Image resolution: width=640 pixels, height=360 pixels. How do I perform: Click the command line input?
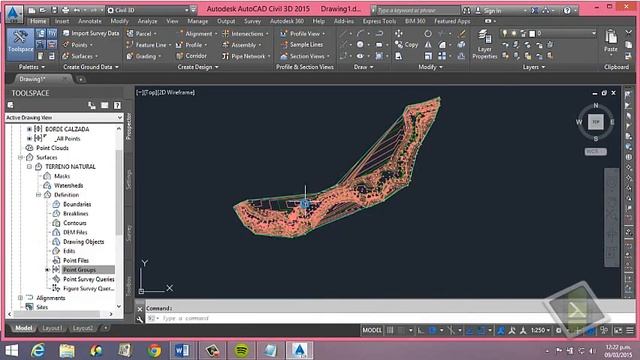click(x=384, y=318)
